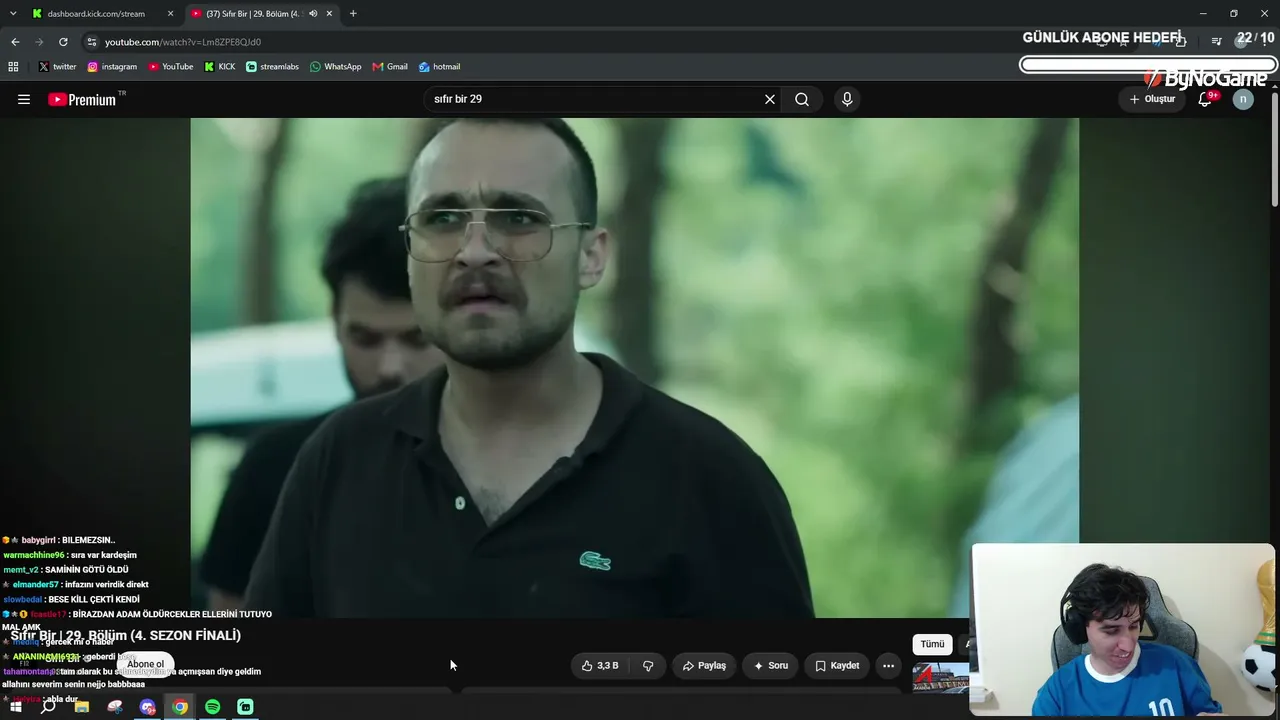Open the Chrome apps grid shortcut
The image size is (1280, 720).
click(x=13, y=67)
